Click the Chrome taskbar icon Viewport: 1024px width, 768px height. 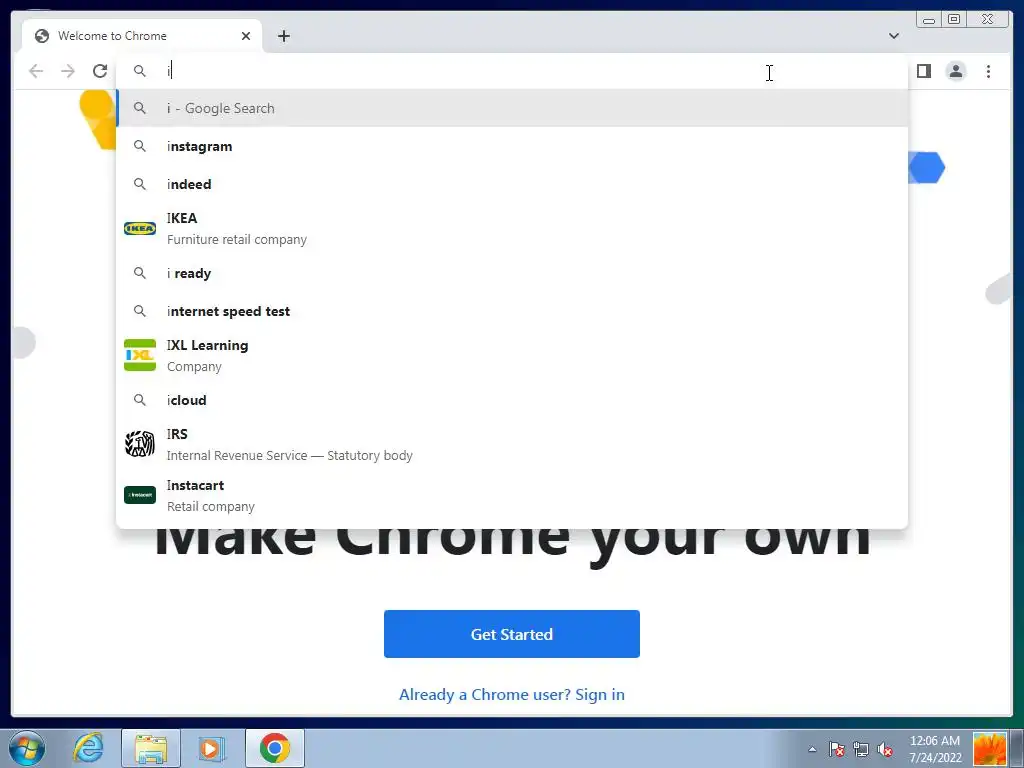(275, 748)
